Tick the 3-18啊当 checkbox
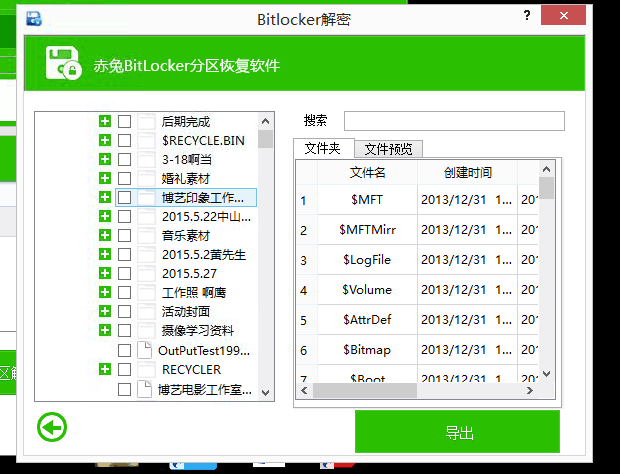Viewport: 620px width, 474px height. point(125,159)
